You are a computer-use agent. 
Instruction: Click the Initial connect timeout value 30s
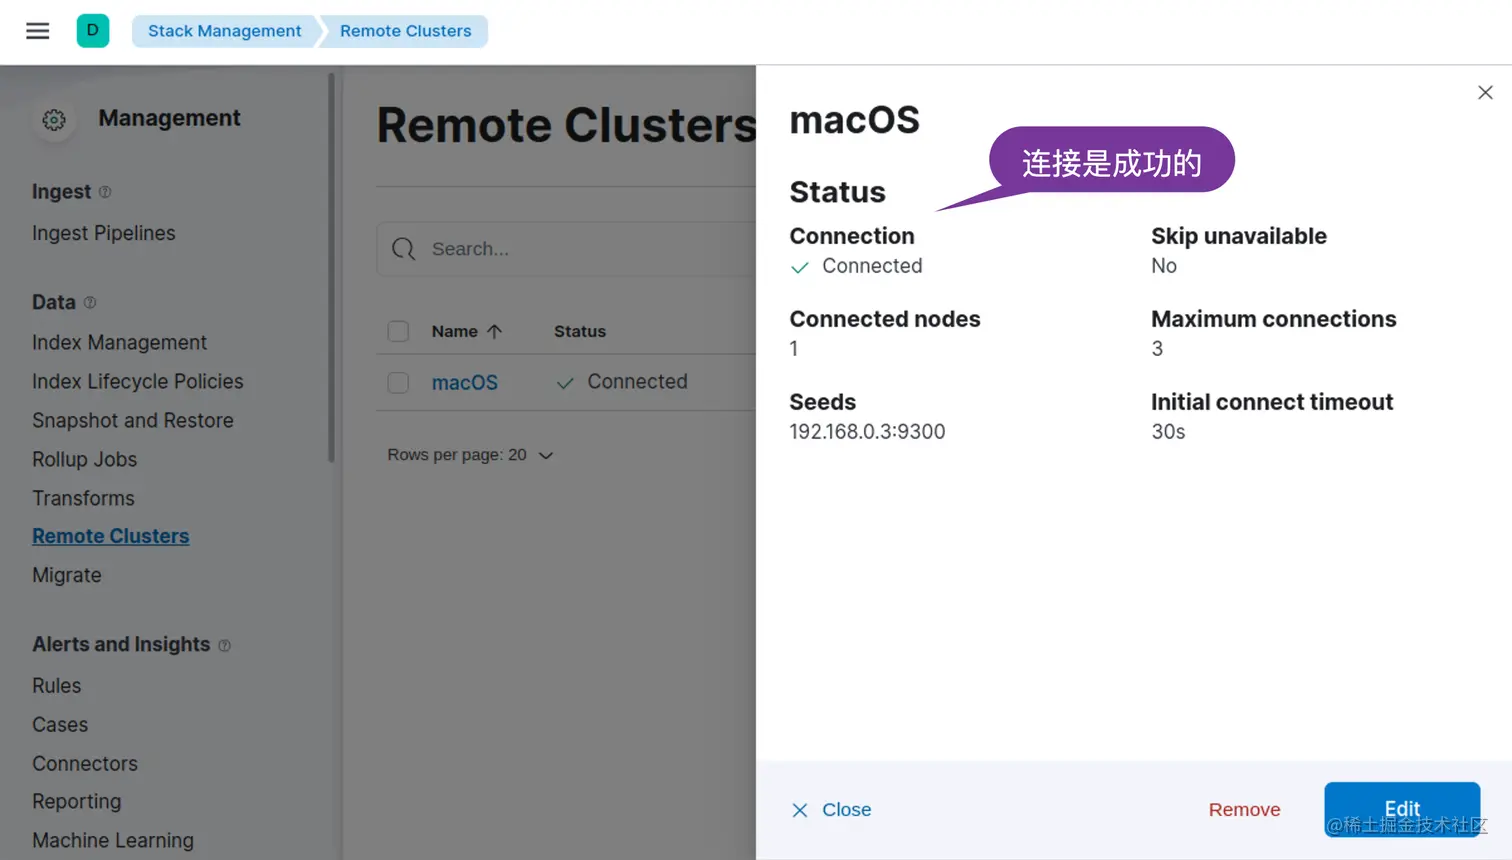coord(1168,431)
